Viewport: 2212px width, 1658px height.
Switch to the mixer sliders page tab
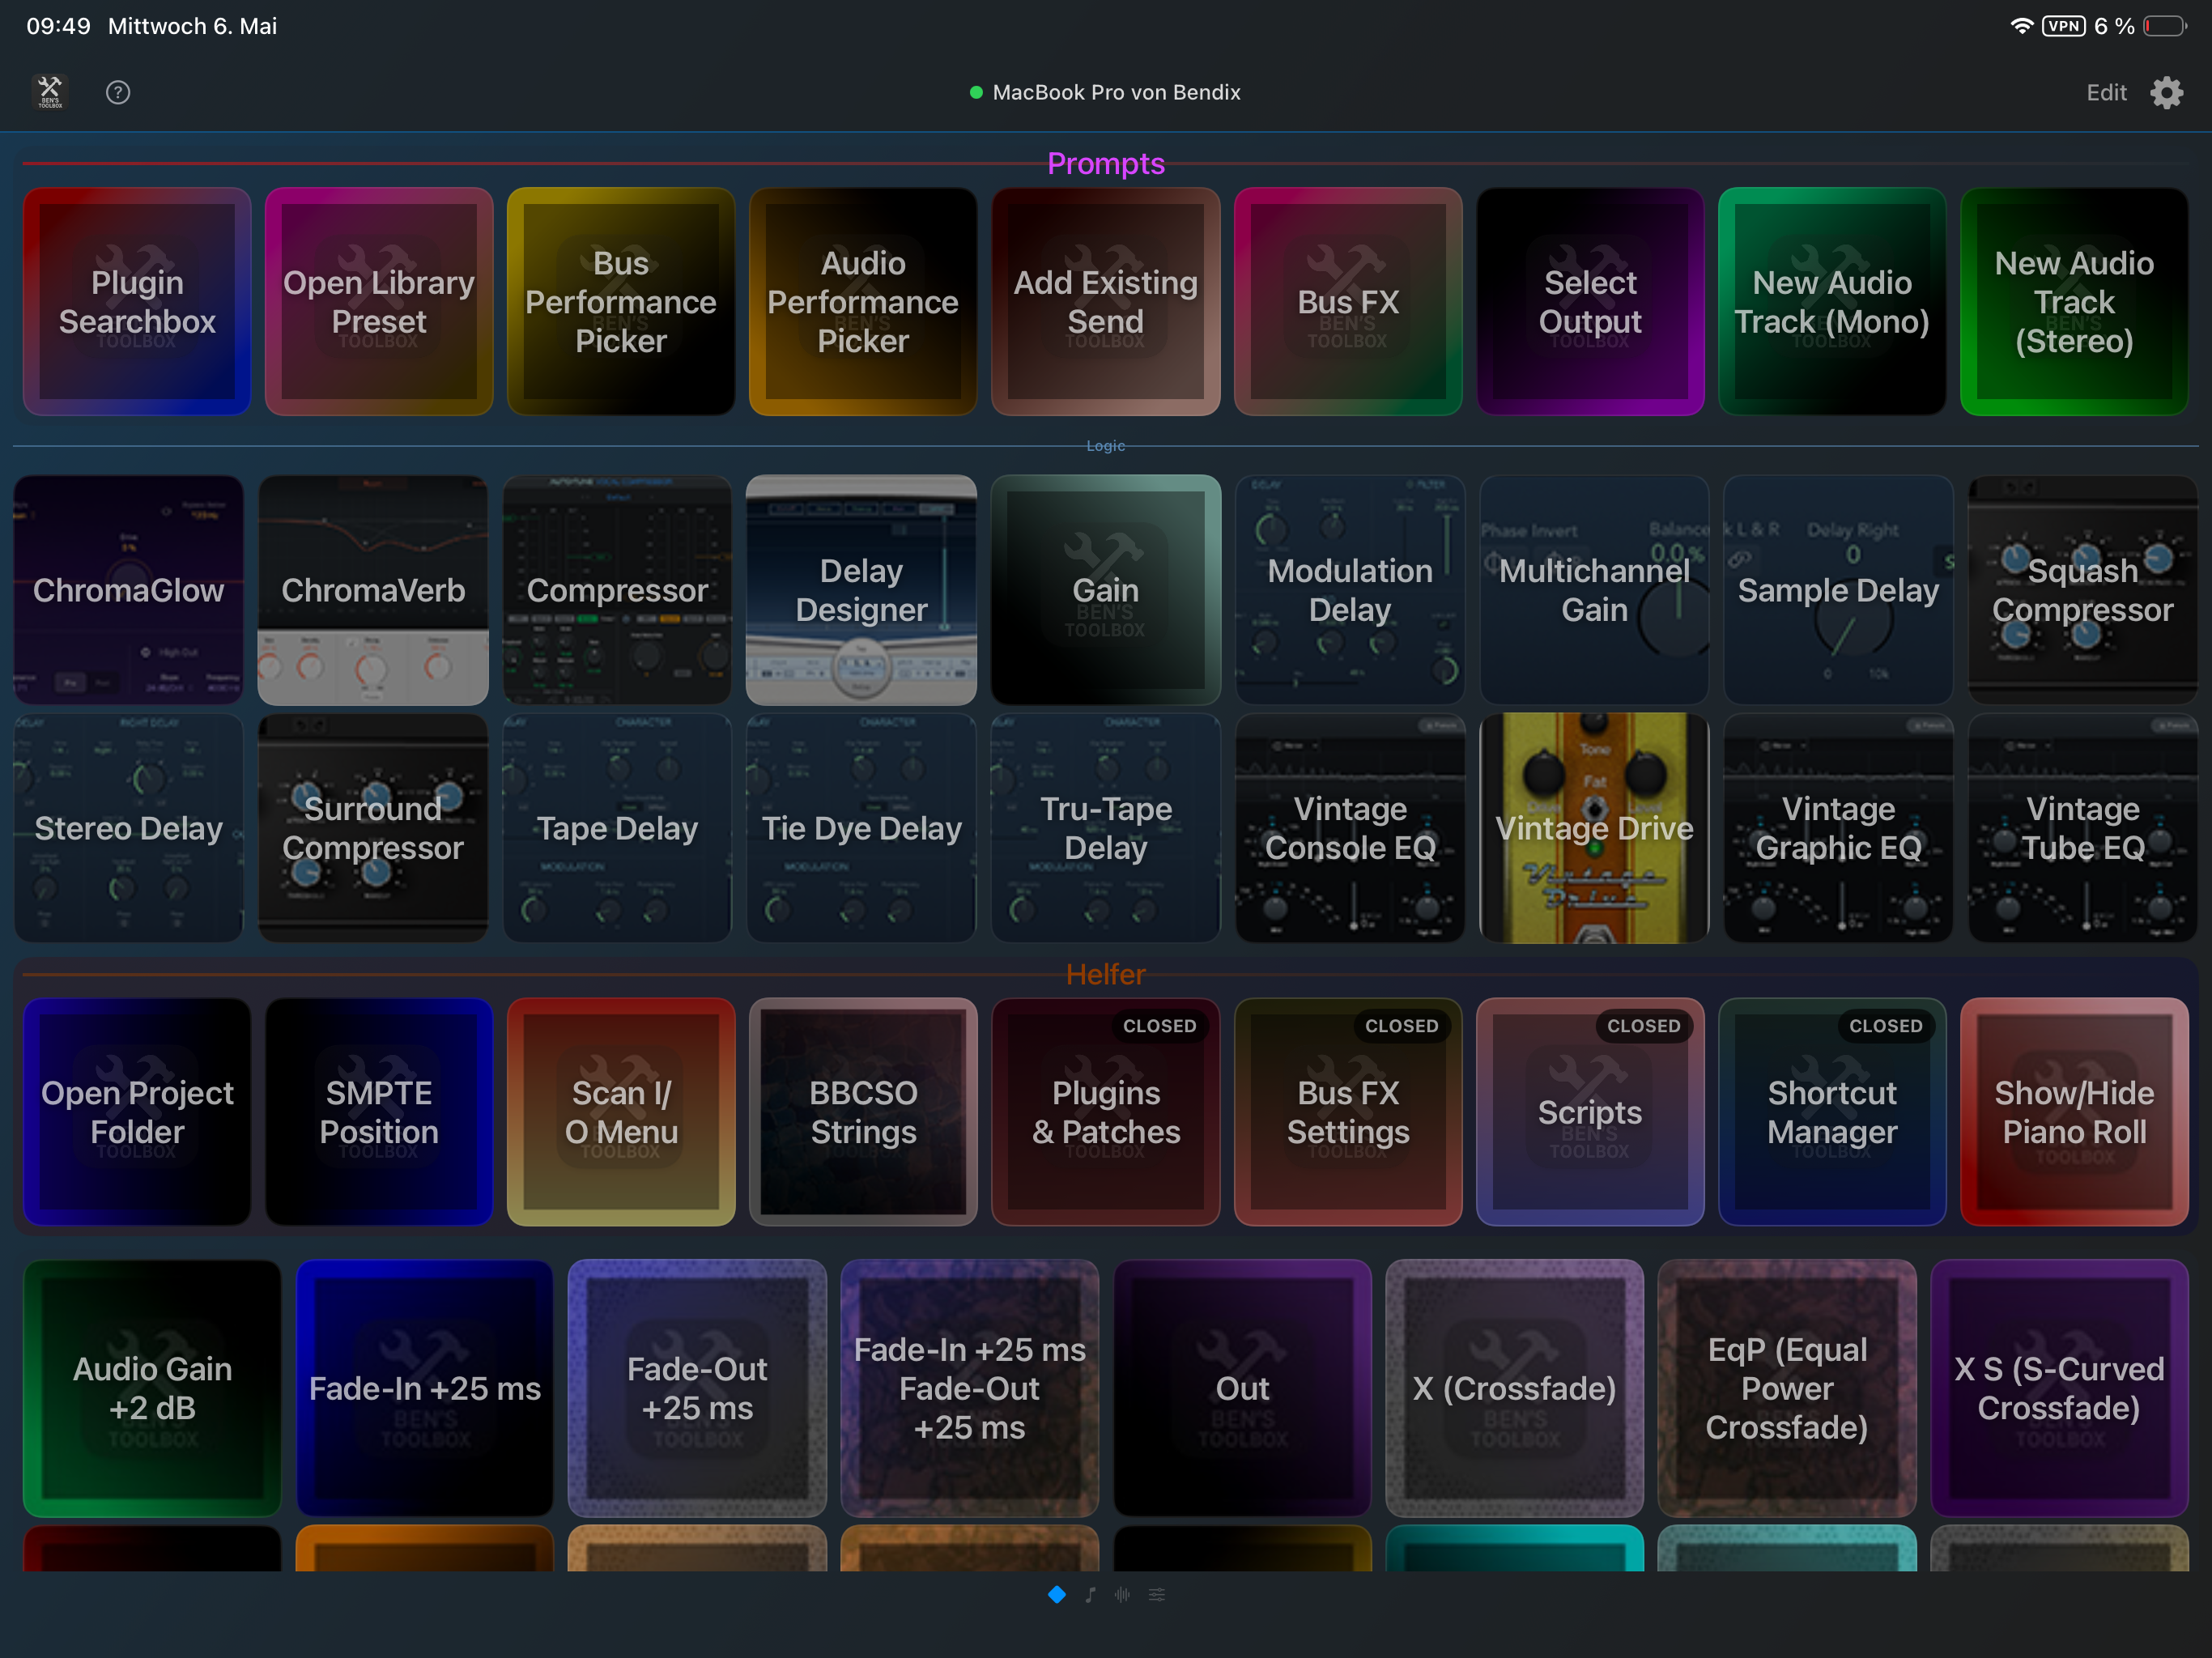coord(1157,1594)
